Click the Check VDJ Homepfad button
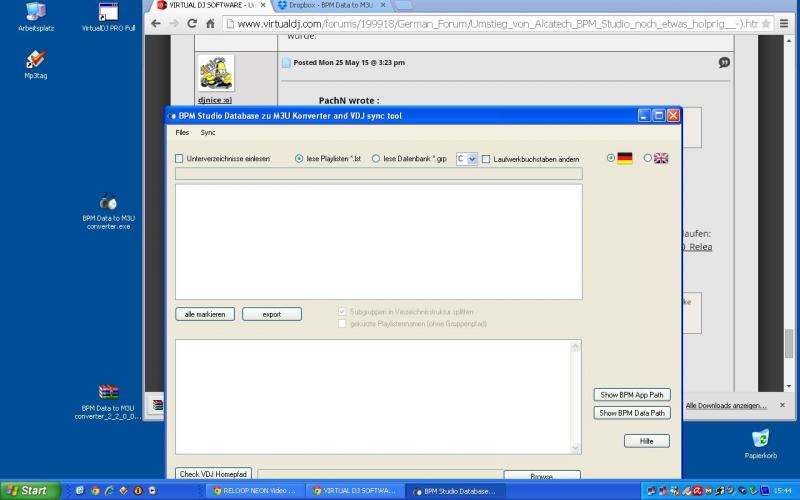Image resolution: width=800 pixels, height=500 pixels. 213,473
